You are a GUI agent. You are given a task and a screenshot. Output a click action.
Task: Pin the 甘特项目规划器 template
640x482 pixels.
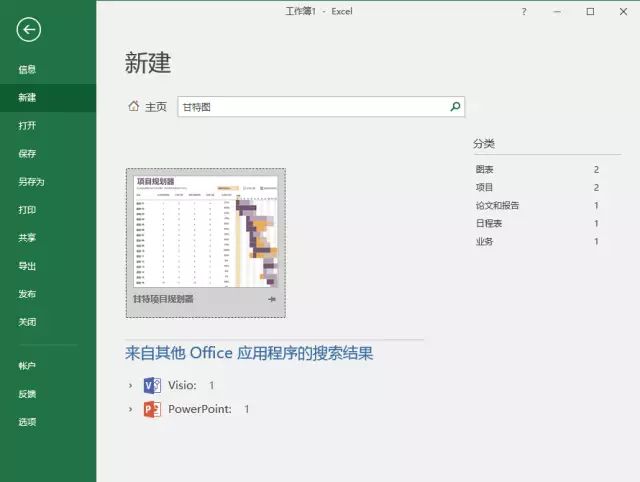[x=272, y=299]
